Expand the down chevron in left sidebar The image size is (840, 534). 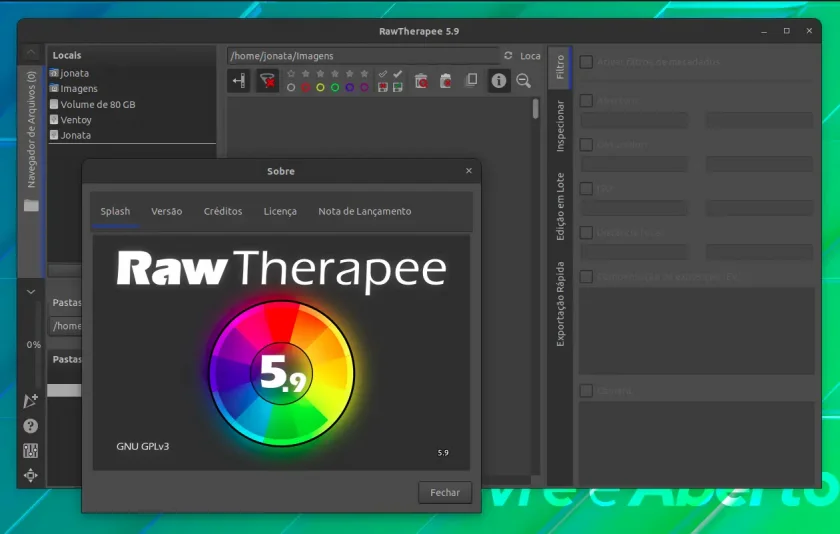(x=31, y=292)
